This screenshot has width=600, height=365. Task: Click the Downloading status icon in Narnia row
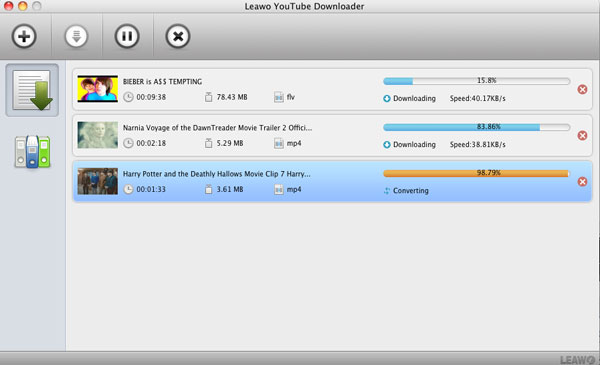click(x=387, y=145)
